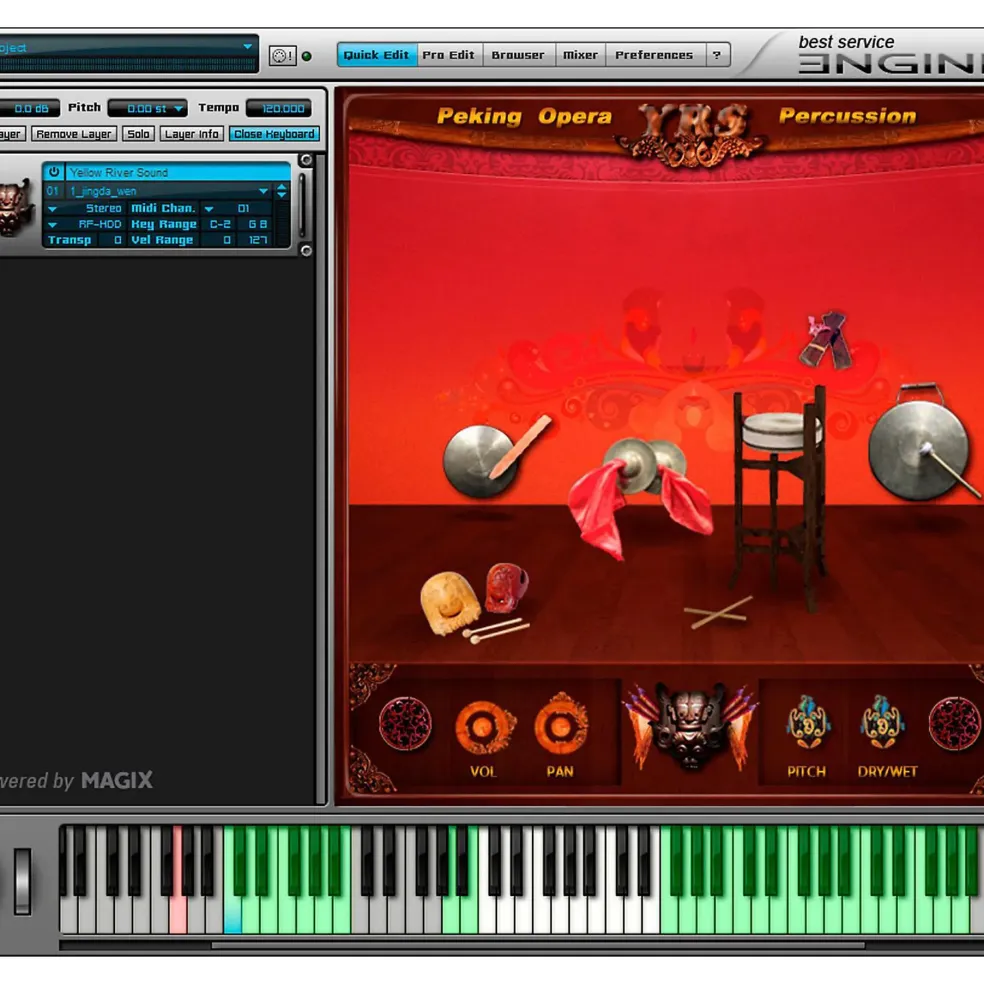Screen dimensions: 984x985
Task: Click the red wooden fish block
Action: tap(506, 587)
